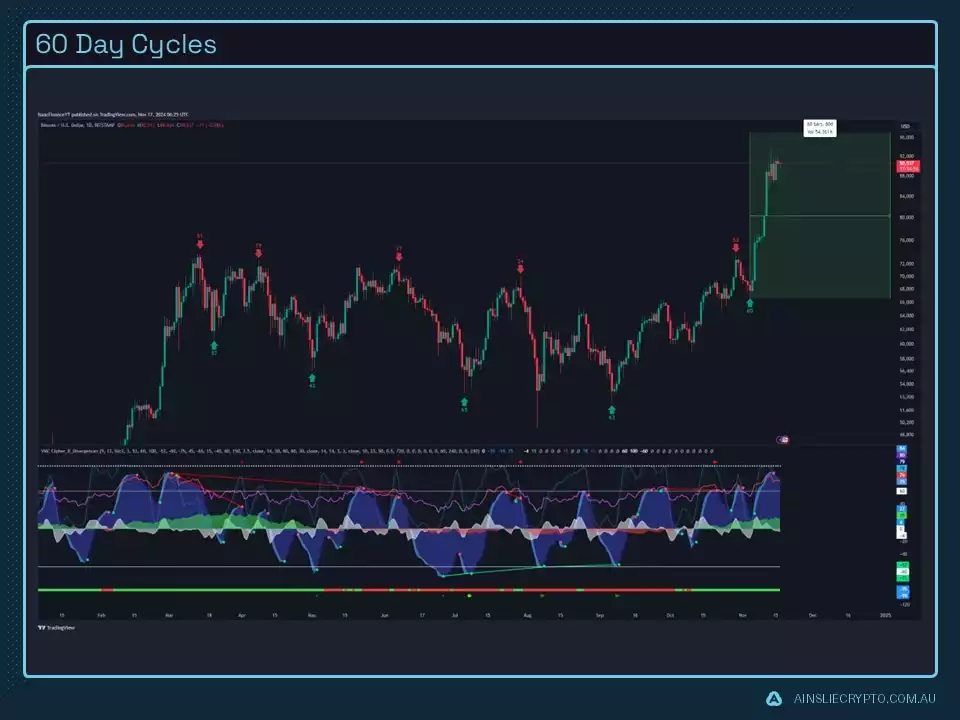960x720 pixels.
Task: Click the white 60 value badge on the oscillator scale
Action: 901,491
